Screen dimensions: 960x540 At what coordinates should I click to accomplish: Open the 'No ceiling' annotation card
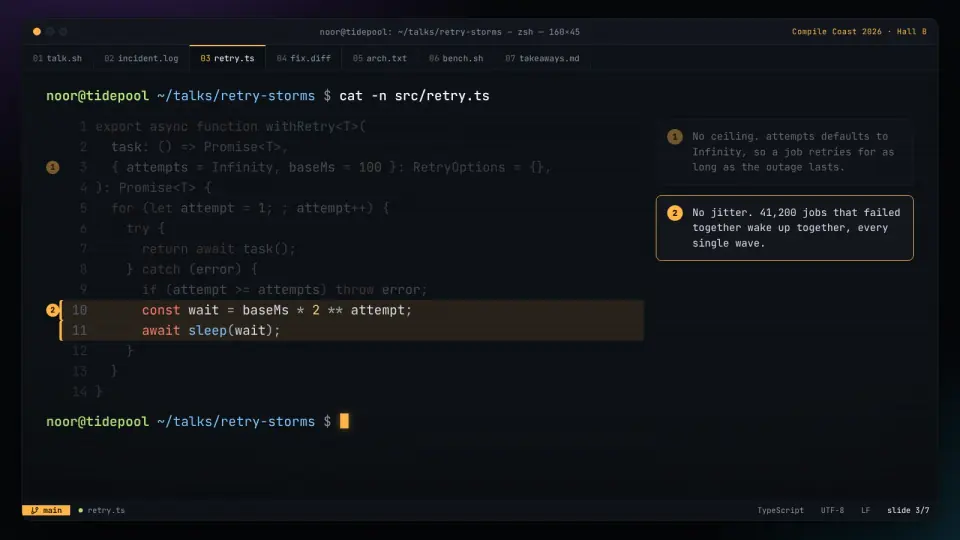point(784,152)
